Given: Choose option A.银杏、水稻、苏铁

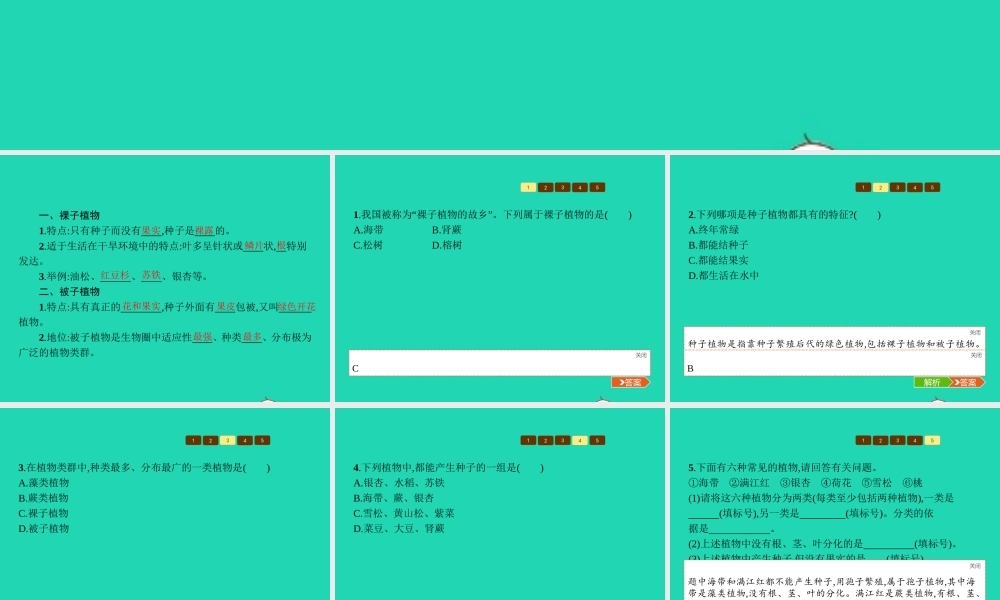Looking at the screenshot, I should click(x=399, y=483).
